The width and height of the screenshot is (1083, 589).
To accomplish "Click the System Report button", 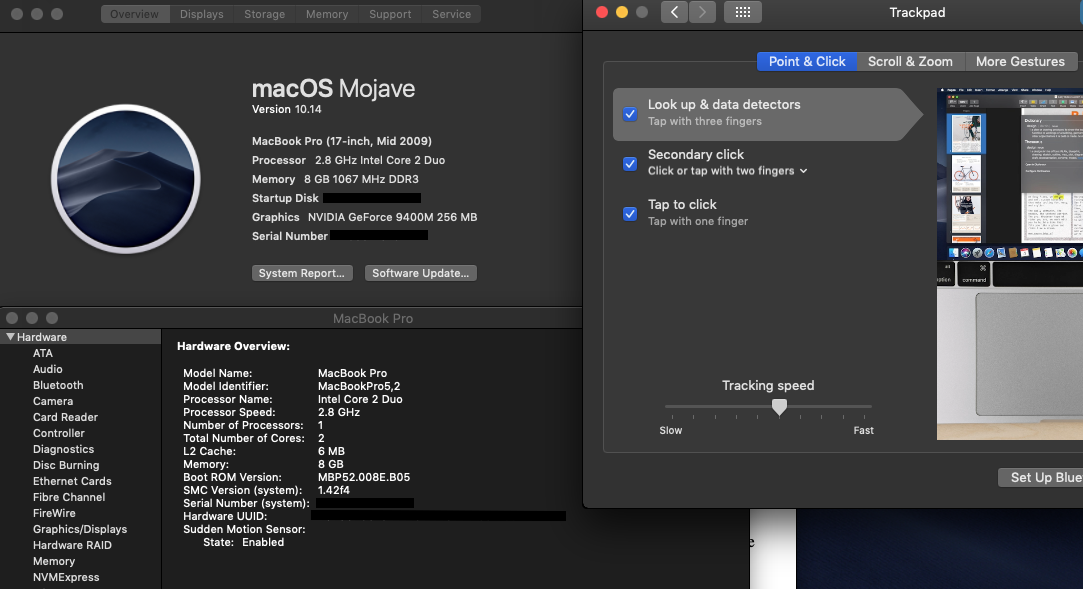I will 302,273.
